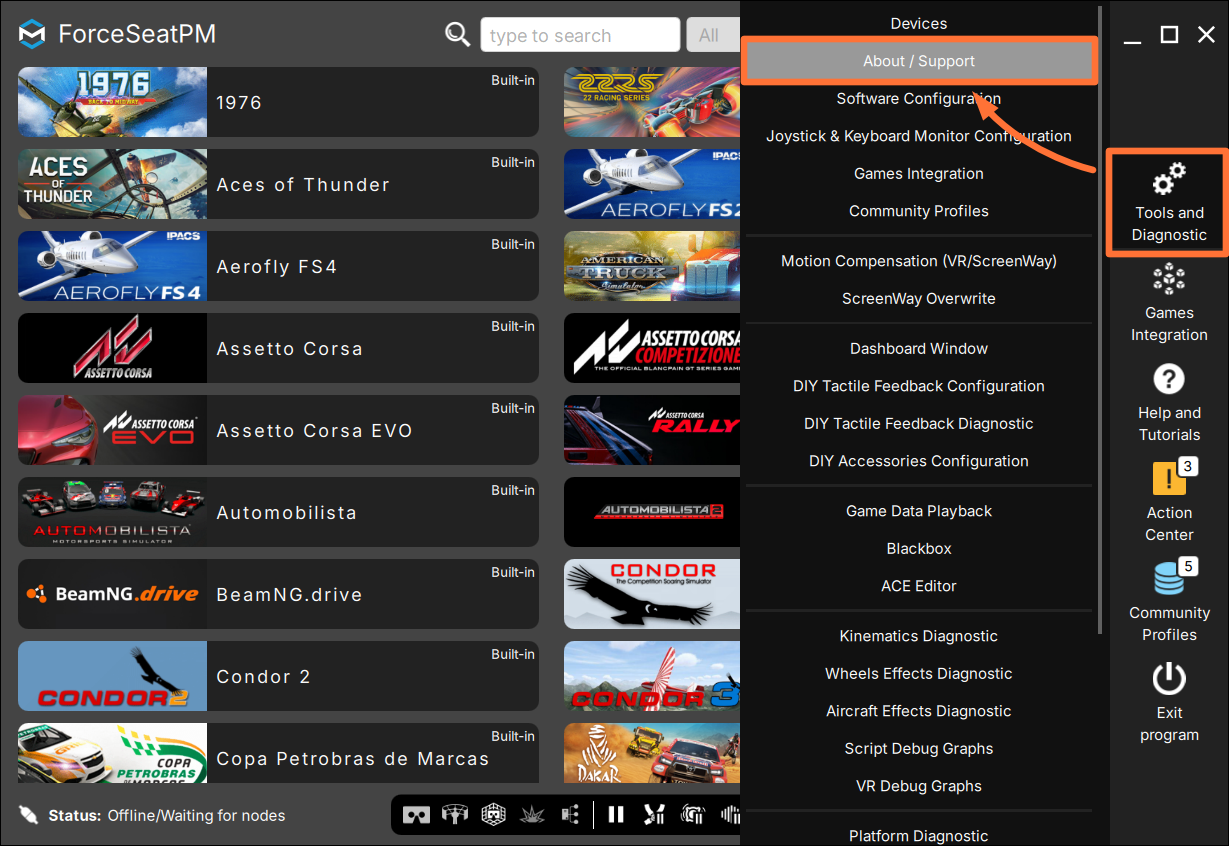
Task: Open Tools and Diagnostic gear icon
Action: 1168,180
